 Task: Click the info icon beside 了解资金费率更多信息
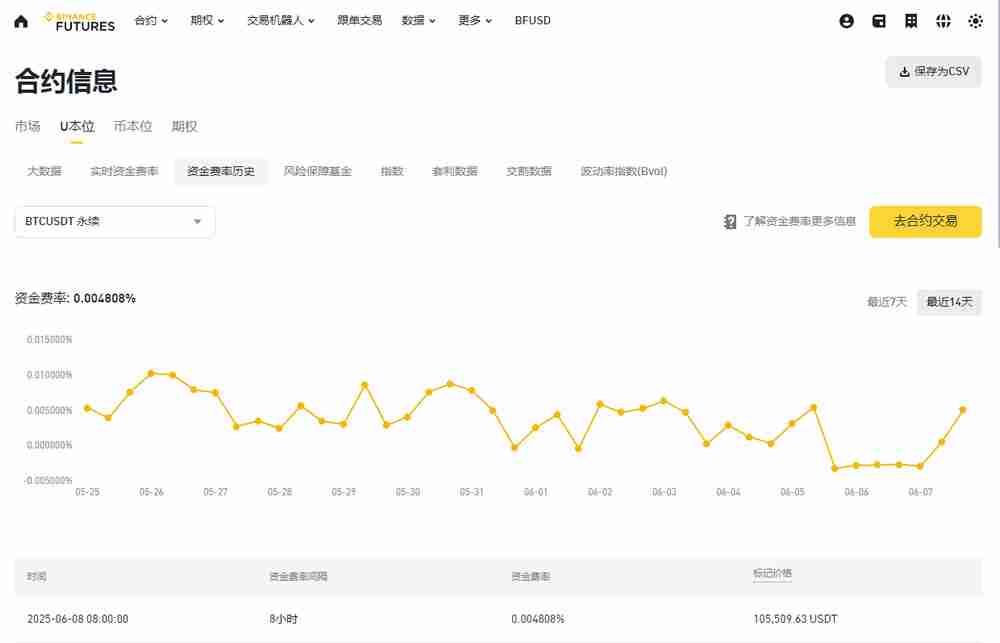(x=729, y=221)
